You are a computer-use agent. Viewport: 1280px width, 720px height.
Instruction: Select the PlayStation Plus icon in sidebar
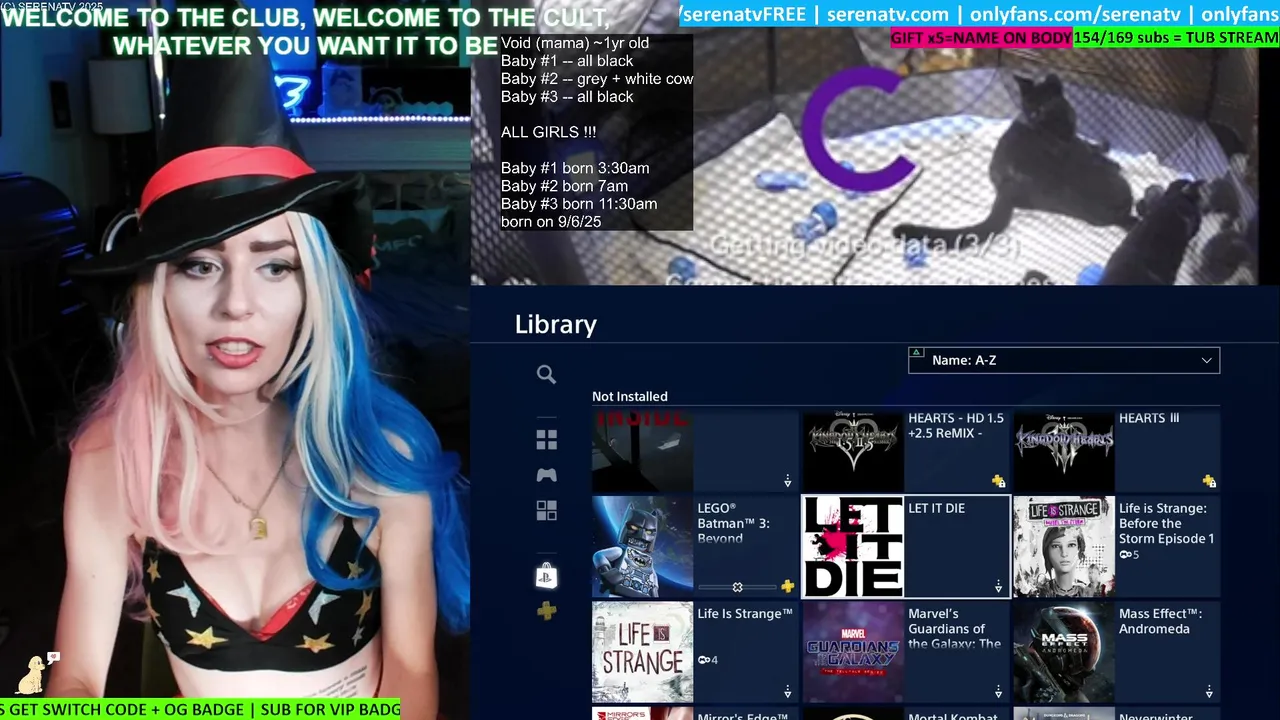tap(546, 611)
